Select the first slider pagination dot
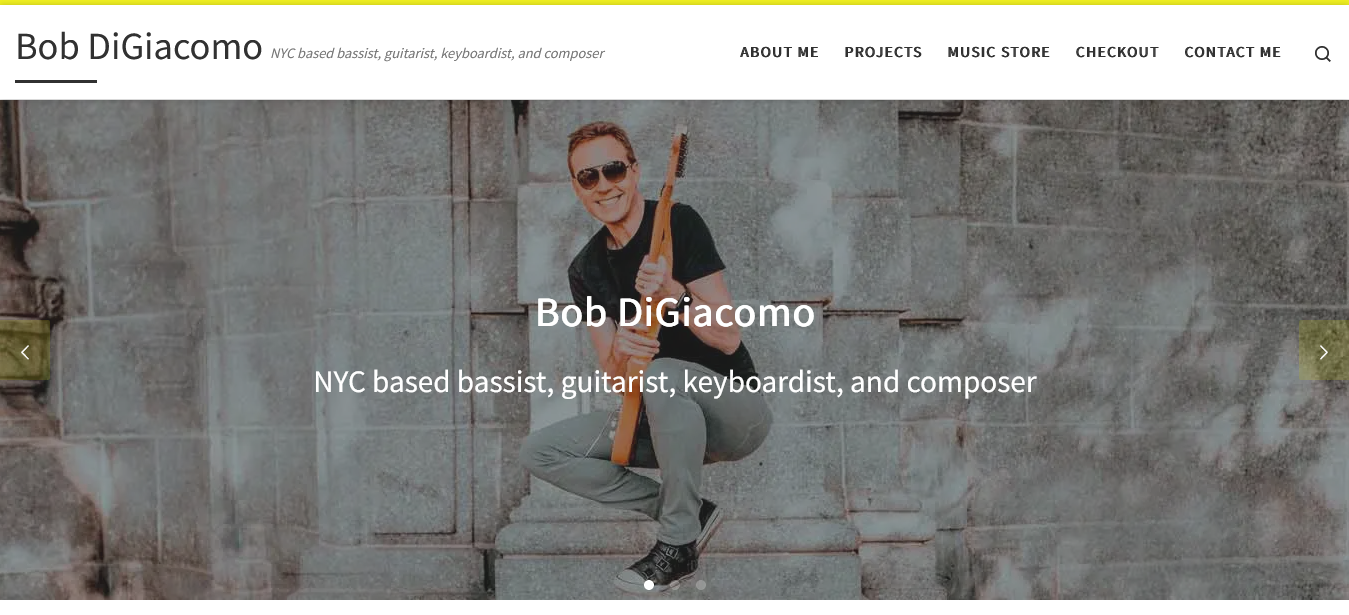 tap(649, 585)
